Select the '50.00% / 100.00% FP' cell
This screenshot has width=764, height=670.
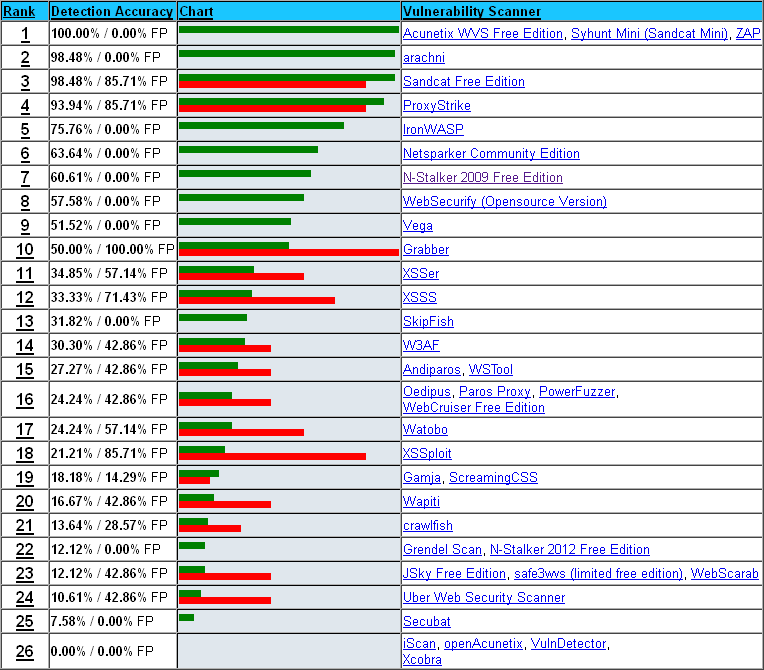(x=113, y=249)
